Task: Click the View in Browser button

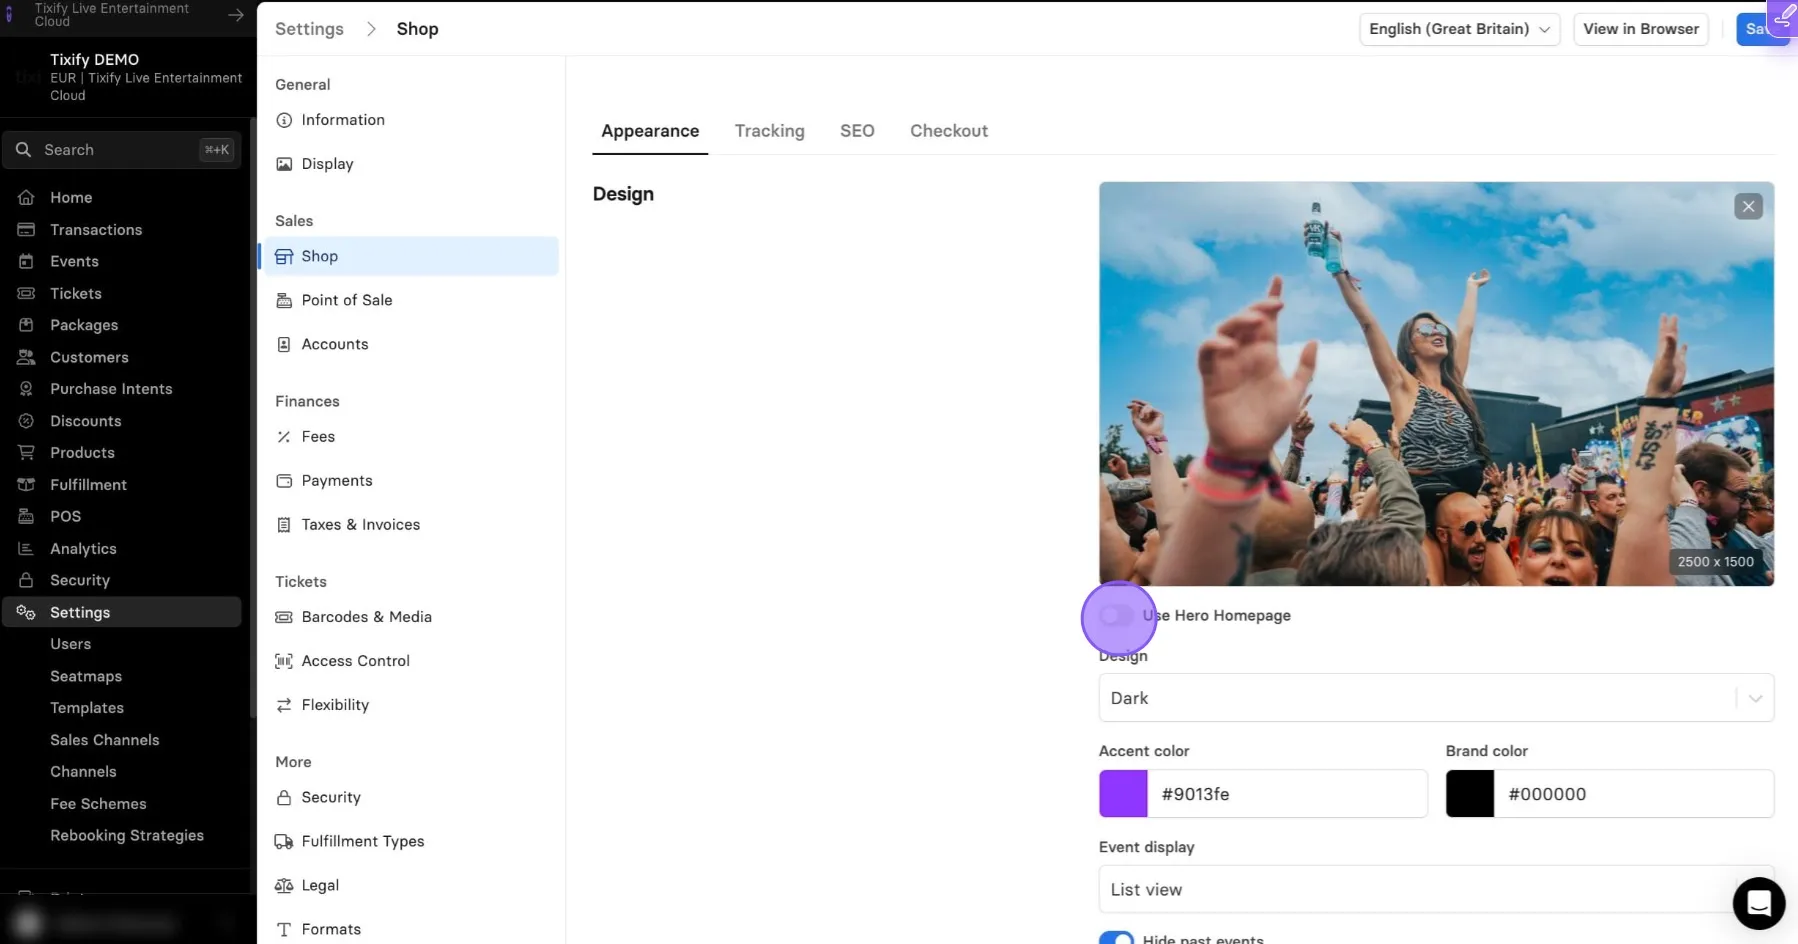Action: coord(1641,29)
